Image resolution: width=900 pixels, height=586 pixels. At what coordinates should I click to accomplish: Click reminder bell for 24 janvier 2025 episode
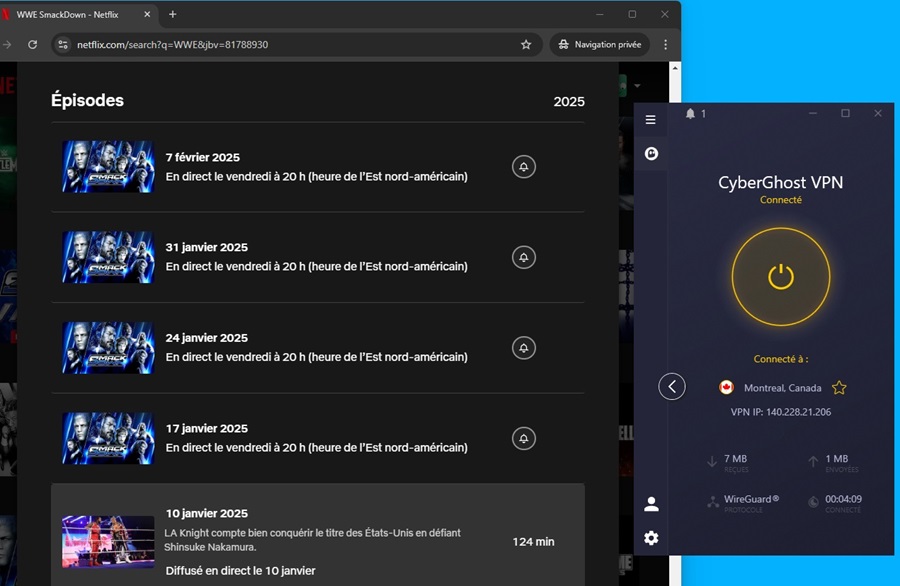[x=523, y=348]
